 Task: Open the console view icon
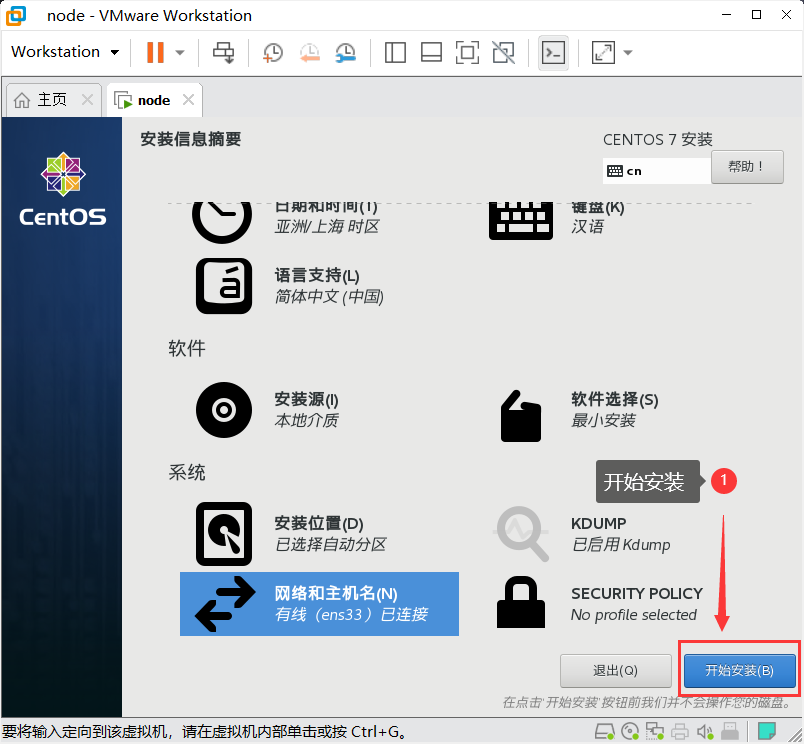tap(553, 52)
